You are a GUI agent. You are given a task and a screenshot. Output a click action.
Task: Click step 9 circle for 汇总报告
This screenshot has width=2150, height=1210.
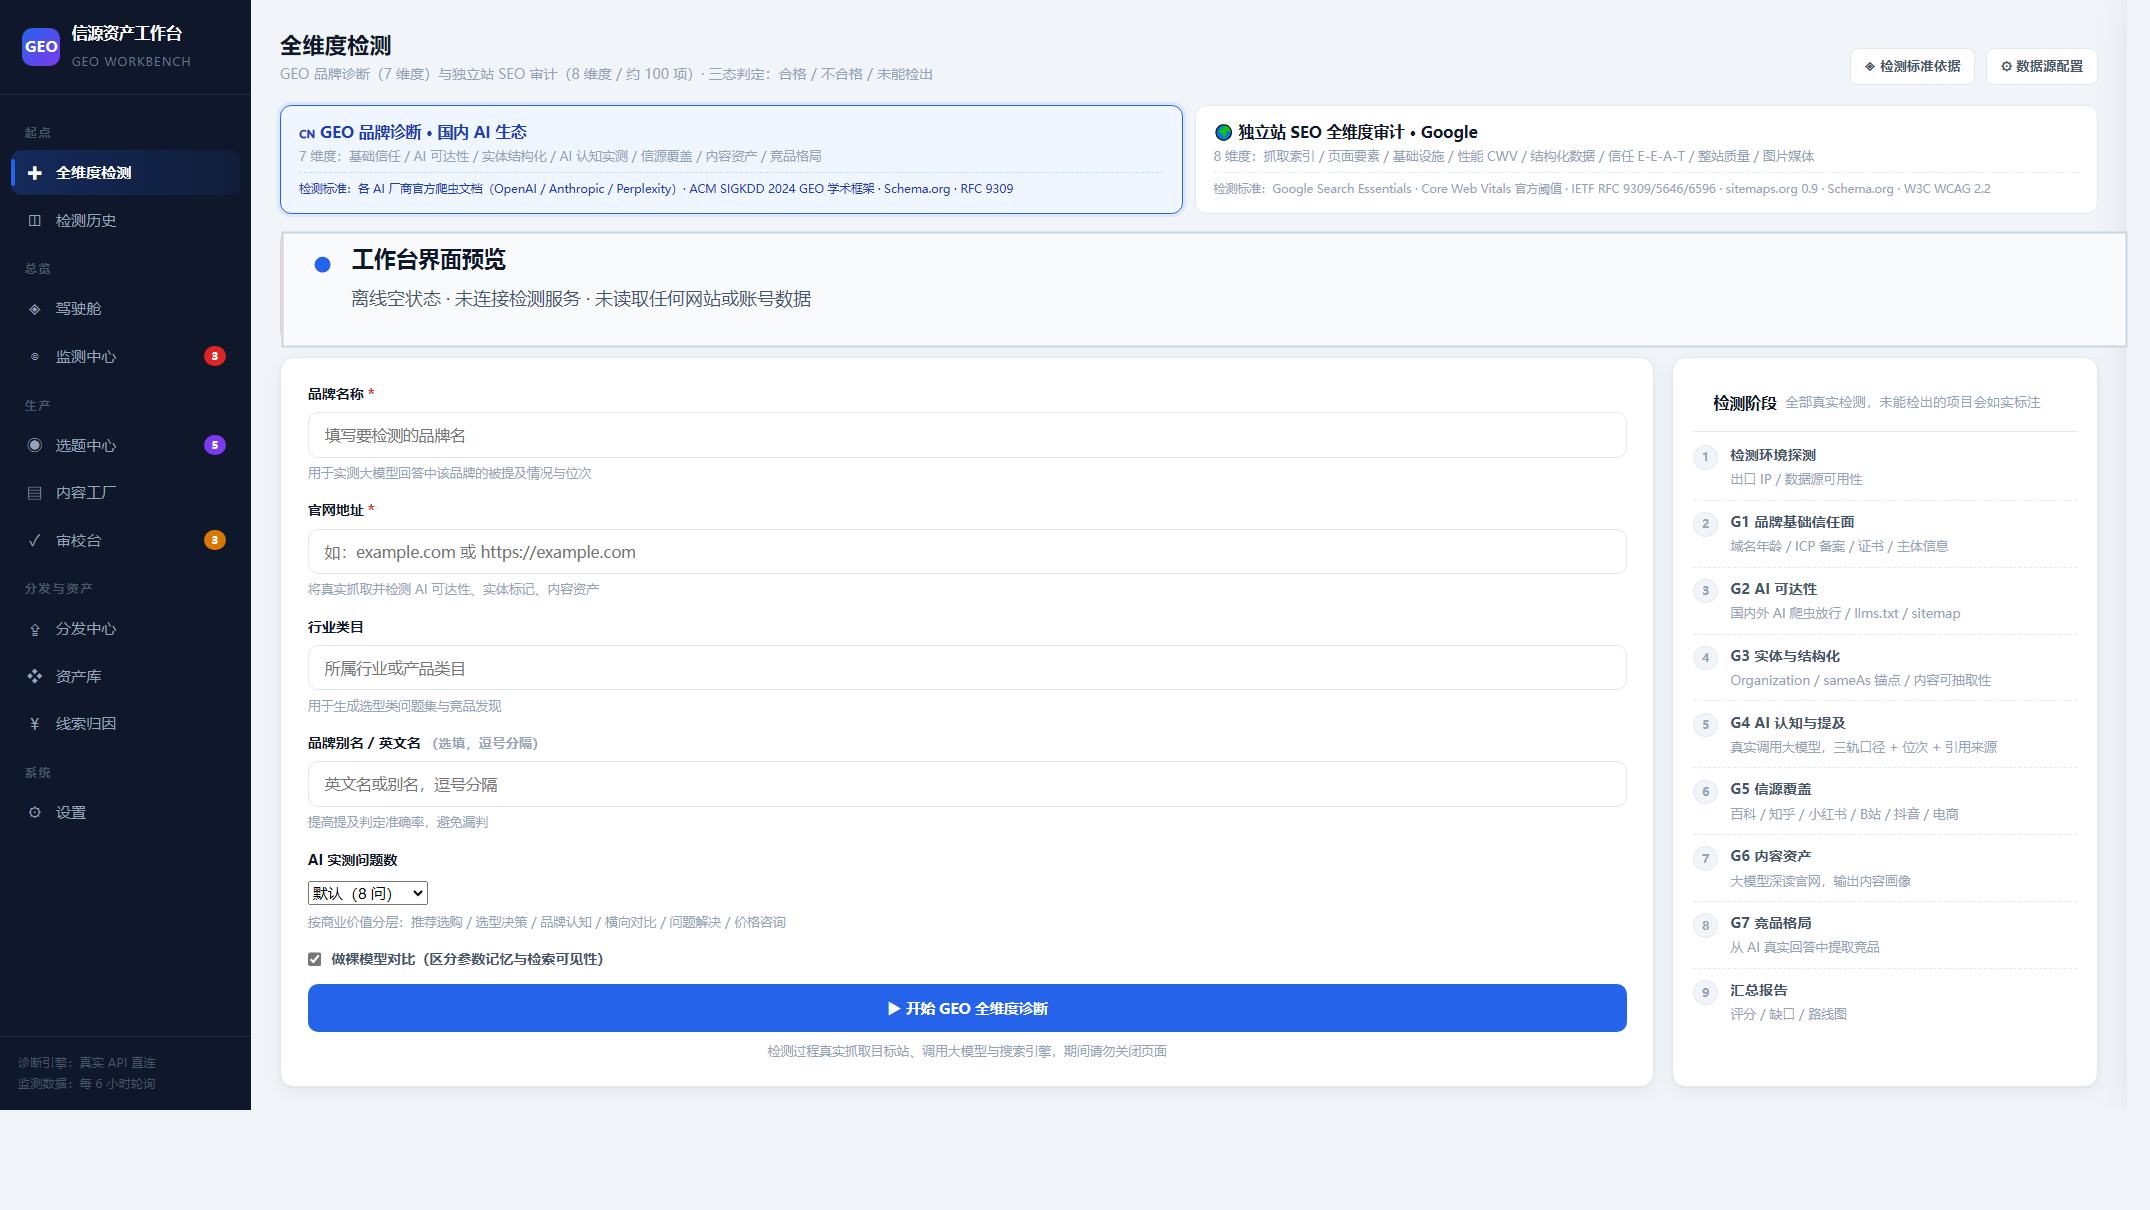[x=1706, y=992]
